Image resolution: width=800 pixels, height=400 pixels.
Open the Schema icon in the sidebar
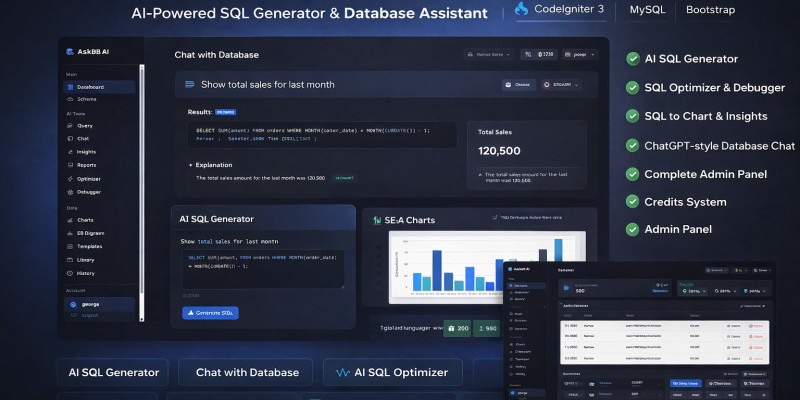coord(69,101)
